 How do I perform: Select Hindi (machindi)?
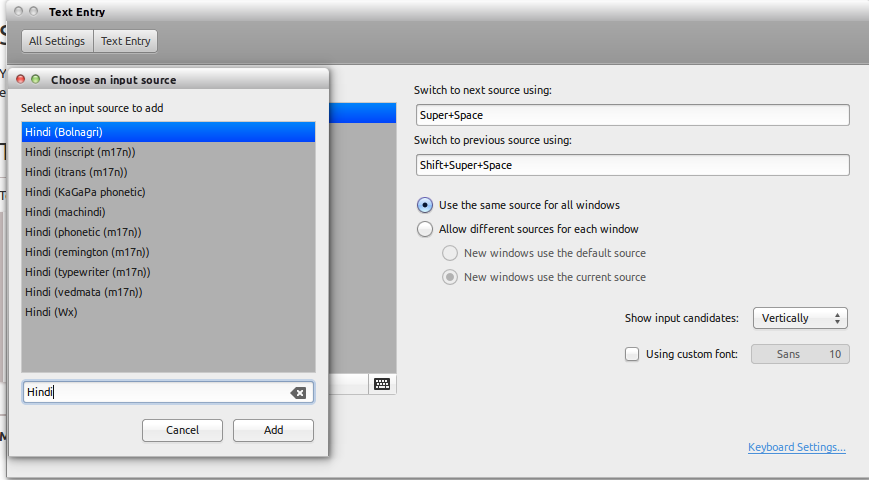coord(168,212)
